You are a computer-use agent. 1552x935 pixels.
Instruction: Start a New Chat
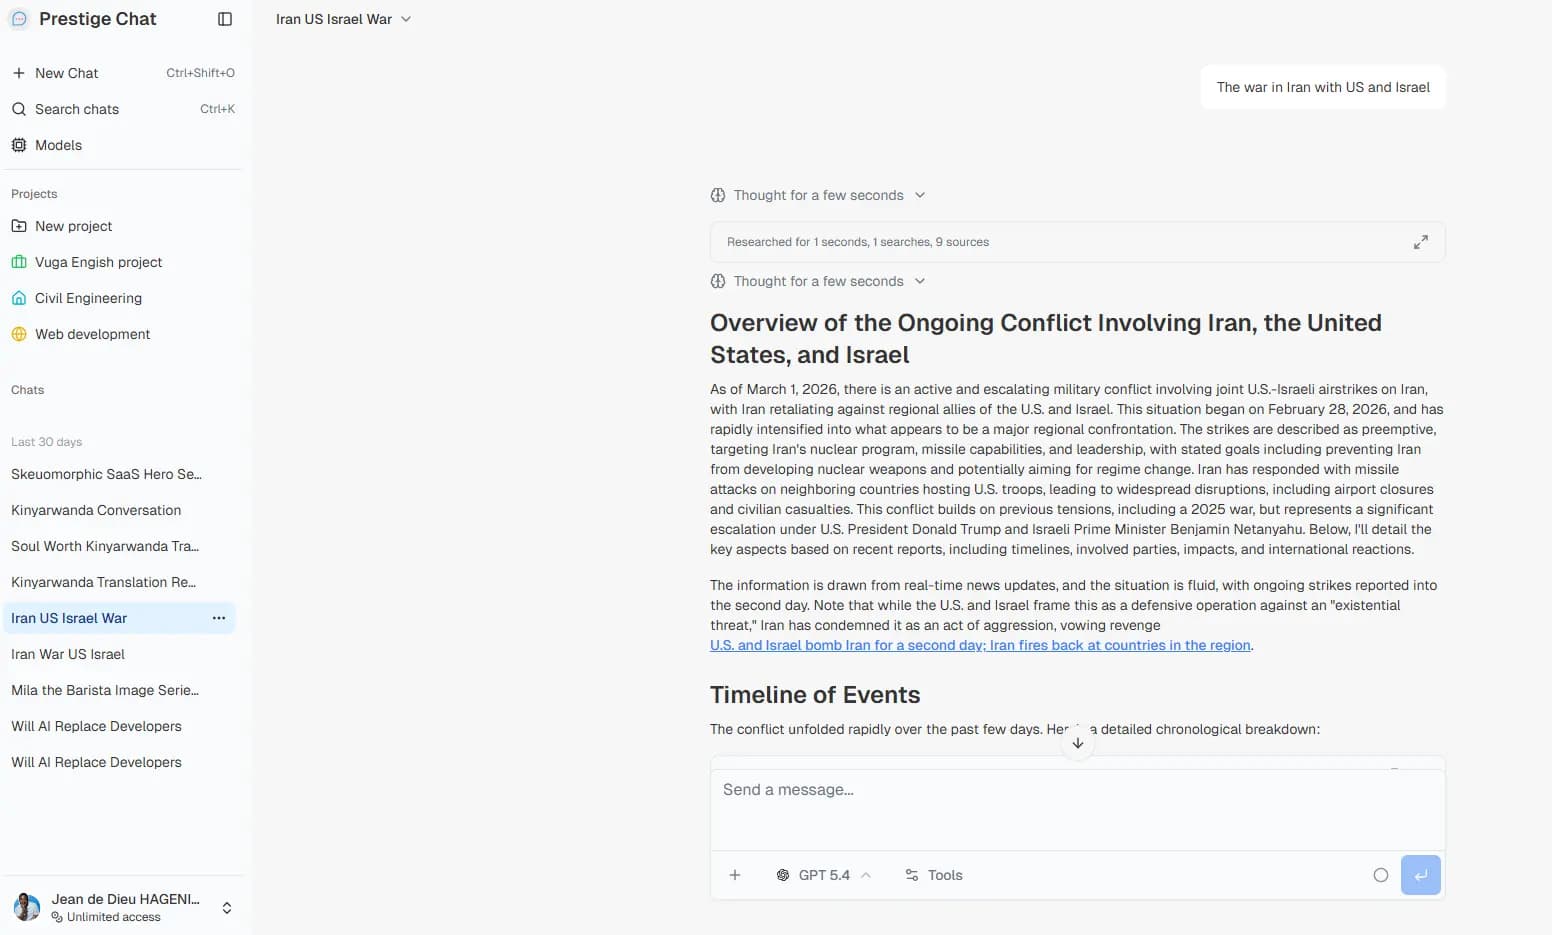click(x=66, y=73)
